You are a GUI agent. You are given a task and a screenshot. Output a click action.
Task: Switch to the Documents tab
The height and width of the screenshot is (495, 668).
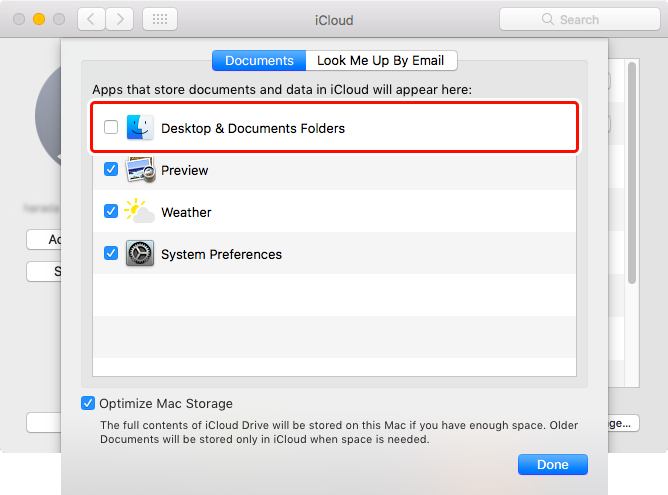click(259, 60)
